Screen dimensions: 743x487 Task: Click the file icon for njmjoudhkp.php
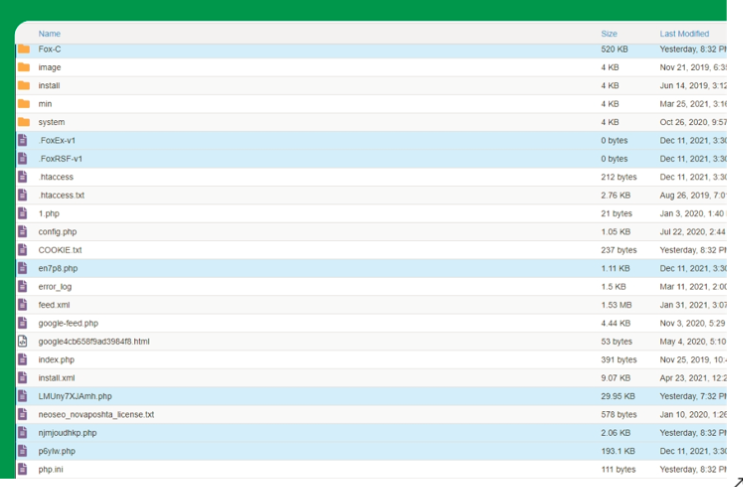[22, 433]
